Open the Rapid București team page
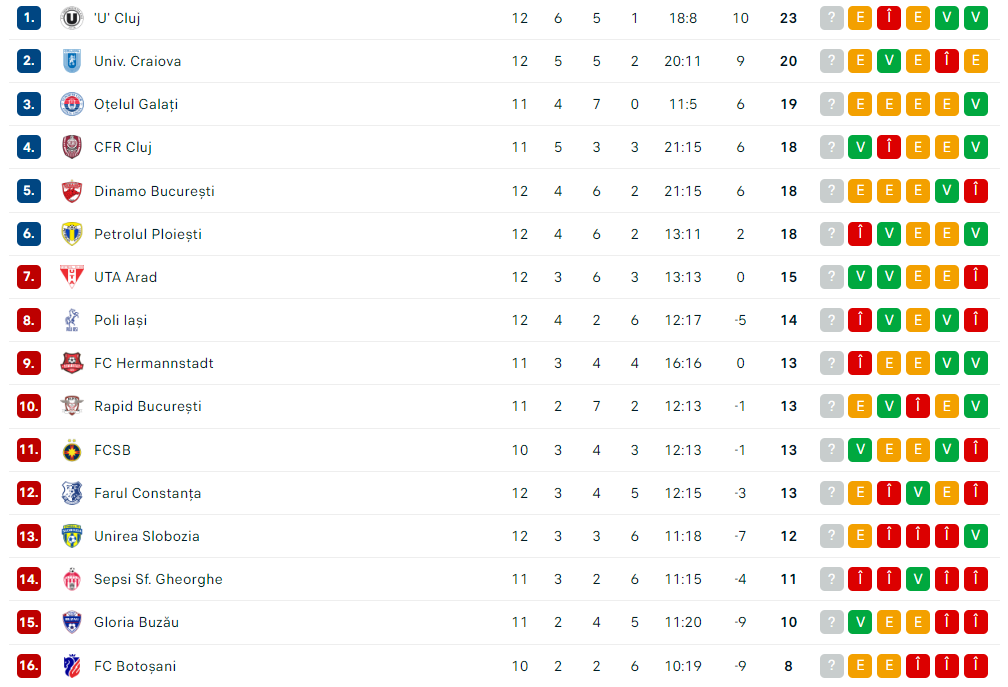The height and width of the screenshot is (687, 1008). [x=147, y=406]
